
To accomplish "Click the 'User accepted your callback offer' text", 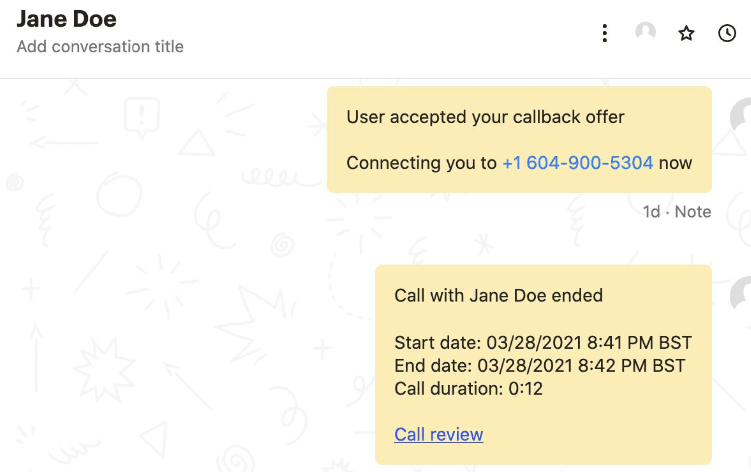I will (x=485, y=117).
